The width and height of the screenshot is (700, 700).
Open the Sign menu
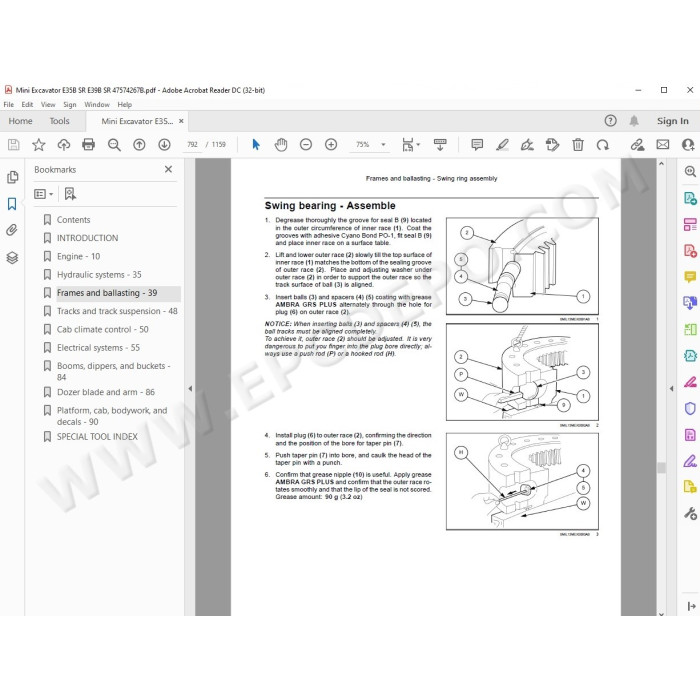pos(70,104)
